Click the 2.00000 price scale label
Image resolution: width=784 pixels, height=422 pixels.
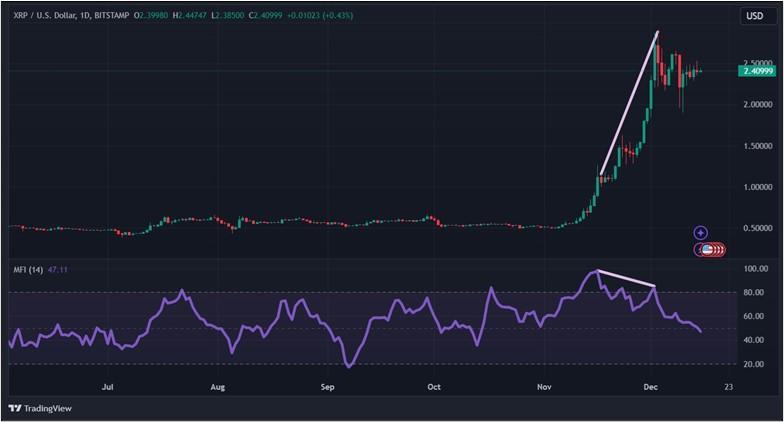click(758, 104)
